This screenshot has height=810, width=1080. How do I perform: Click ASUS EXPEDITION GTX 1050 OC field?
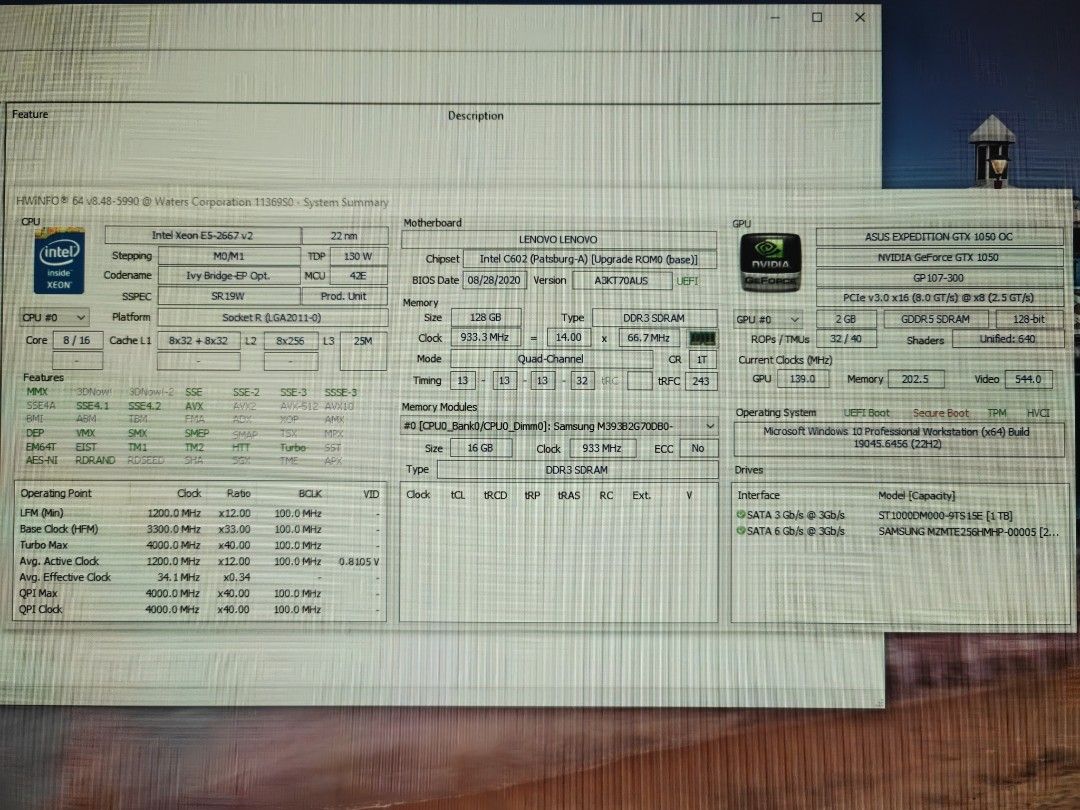pos(939,237)
